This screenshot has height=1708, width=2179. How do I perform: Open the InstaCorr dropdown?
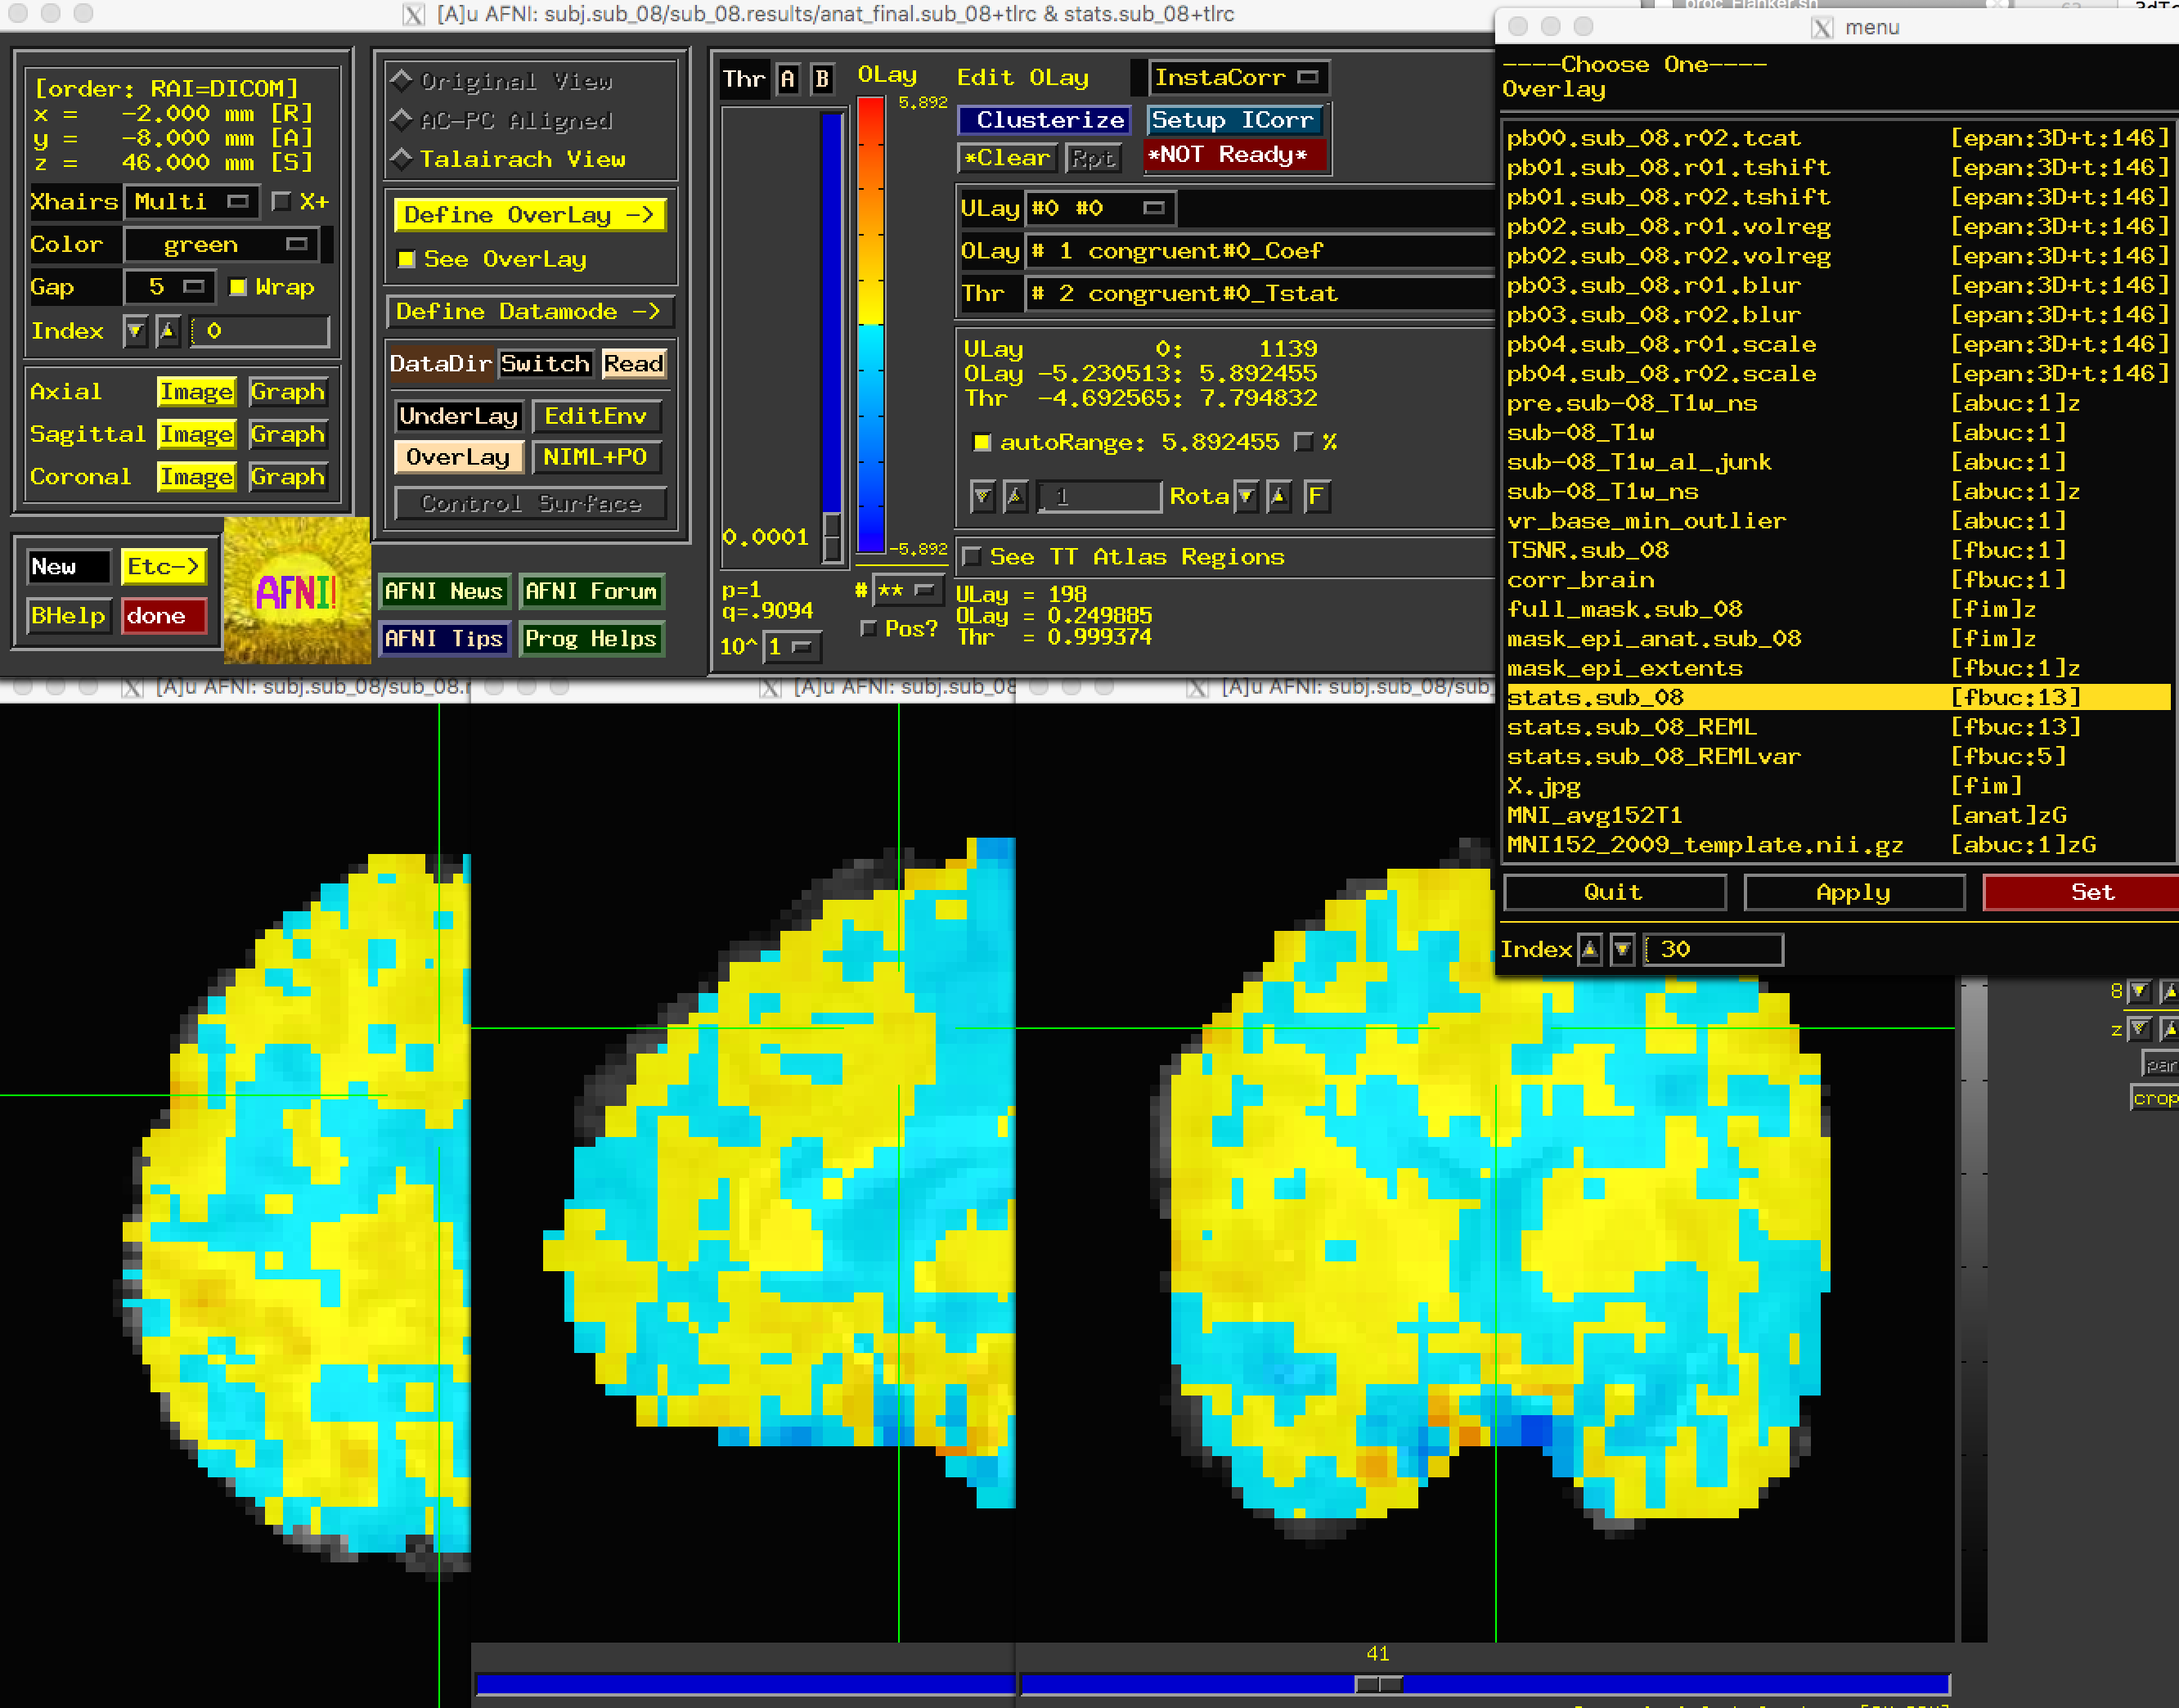(1238, 77)
